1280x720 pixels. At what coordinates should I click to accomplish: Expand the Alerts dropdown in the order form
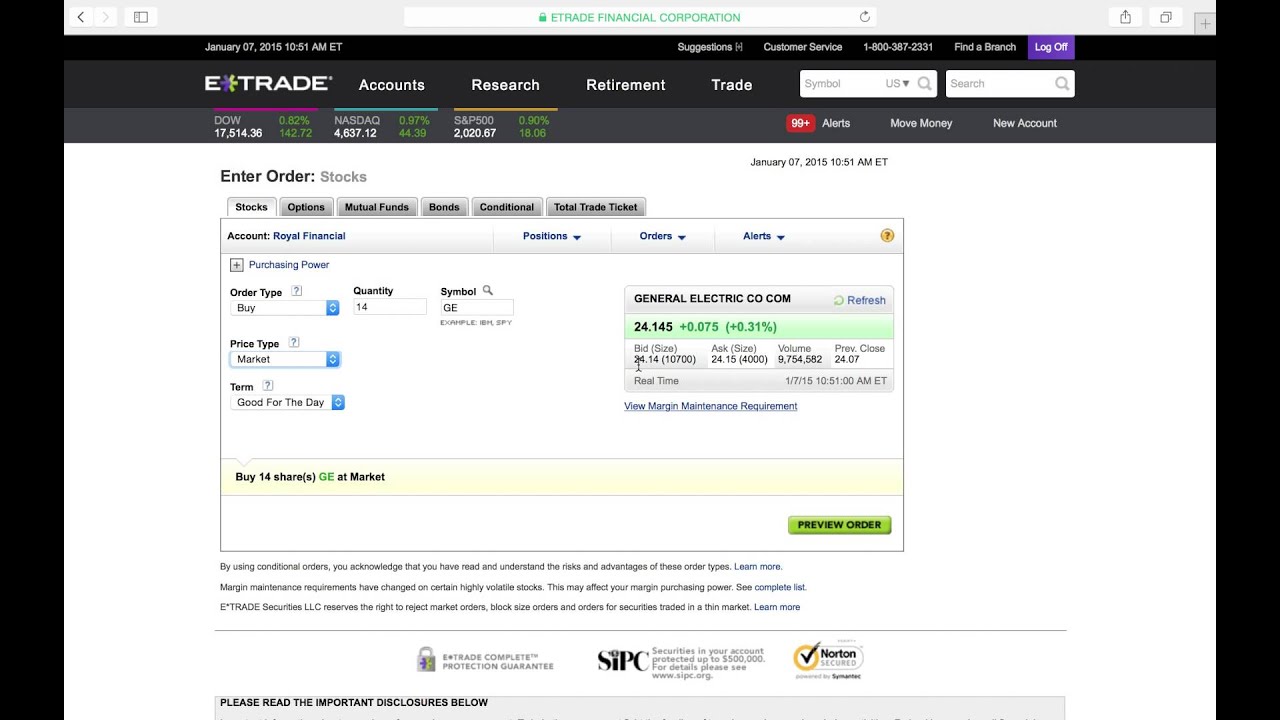pos(764,236)
